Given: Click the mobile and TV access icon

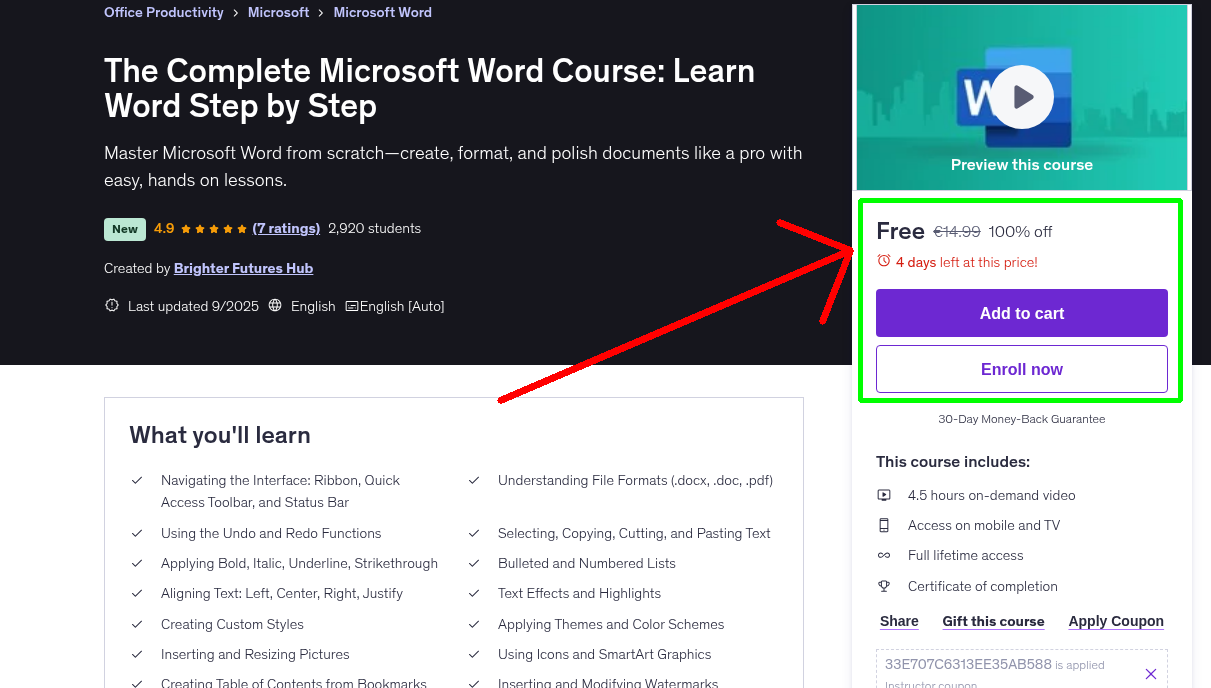Looking at the screenshot, I should [x=884, y=524].
